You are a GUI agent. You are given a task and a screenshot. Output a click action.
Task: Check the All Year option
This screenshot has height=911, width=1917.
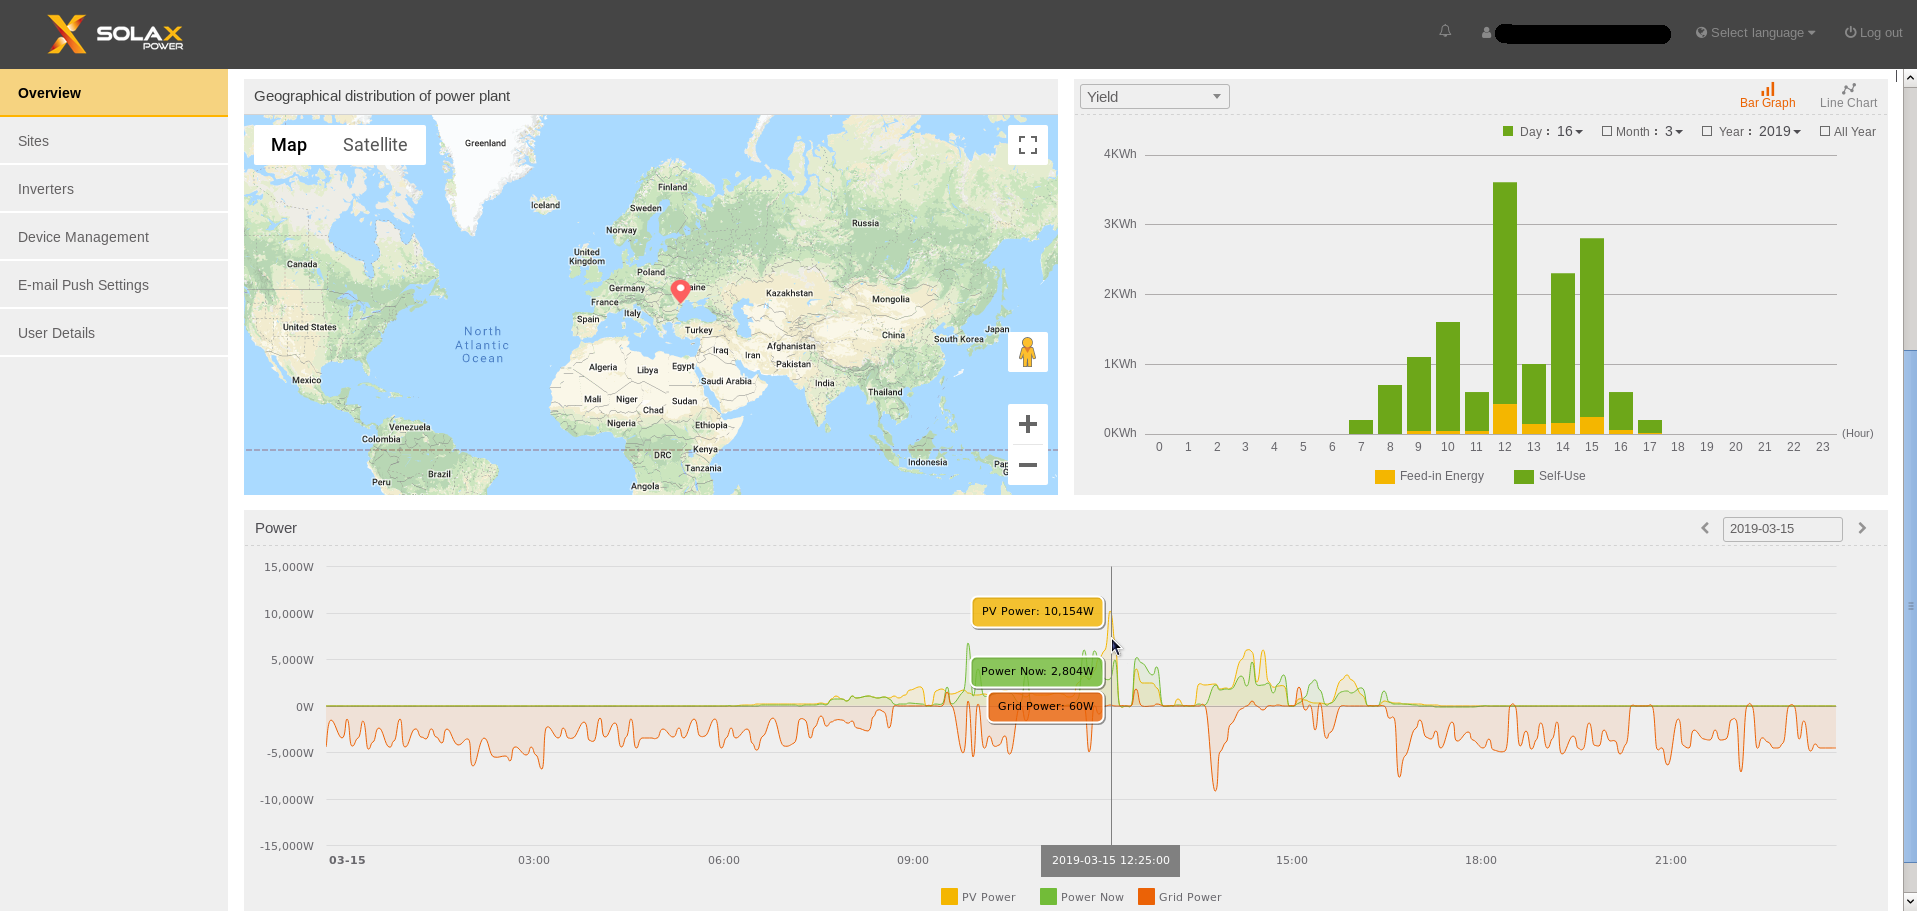pos(1825,132)
